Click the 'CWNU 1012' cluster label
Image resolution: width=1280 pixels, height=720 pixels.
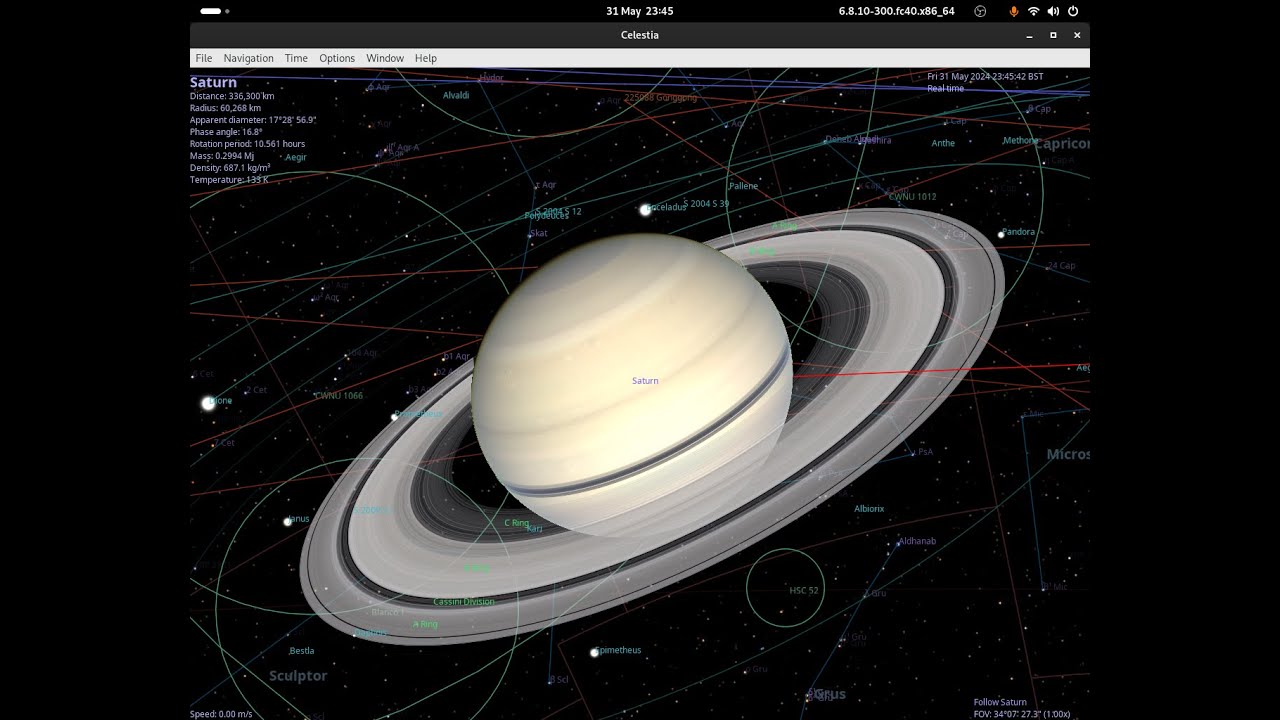tap(912, 197)
